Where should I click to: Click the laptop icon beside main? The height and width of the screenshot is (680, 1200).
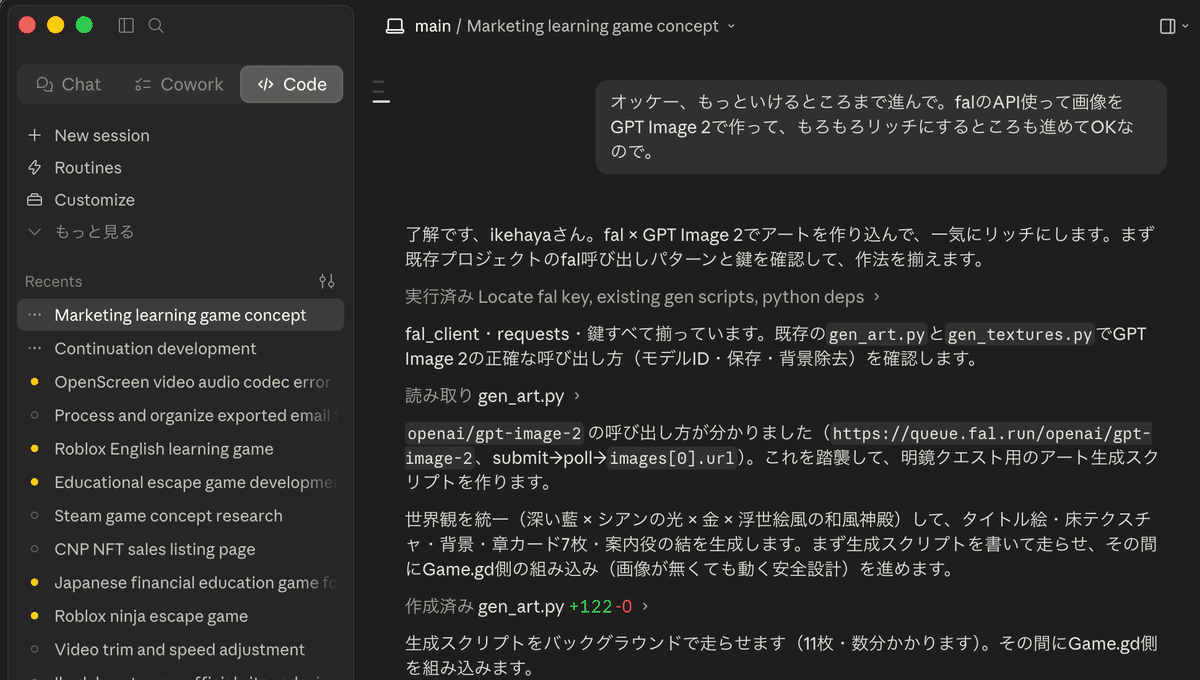(395, 26)
